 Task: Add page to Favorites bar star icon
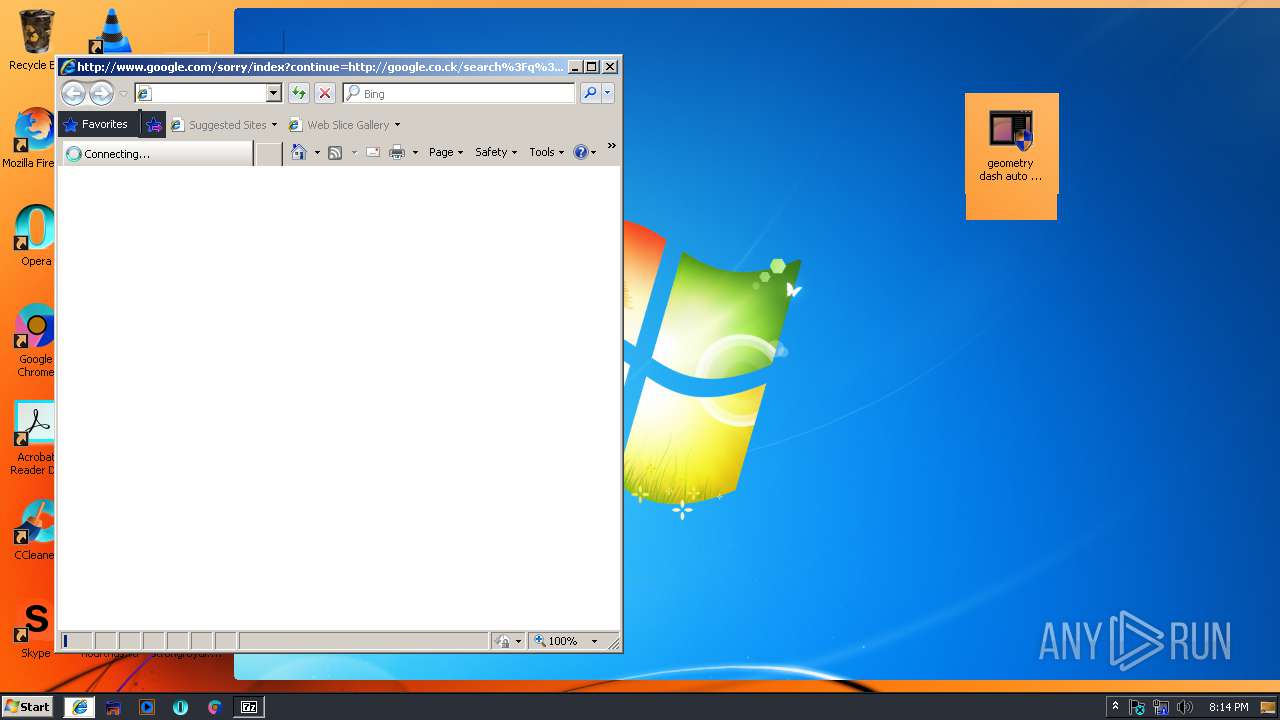(x=154, y=125)
